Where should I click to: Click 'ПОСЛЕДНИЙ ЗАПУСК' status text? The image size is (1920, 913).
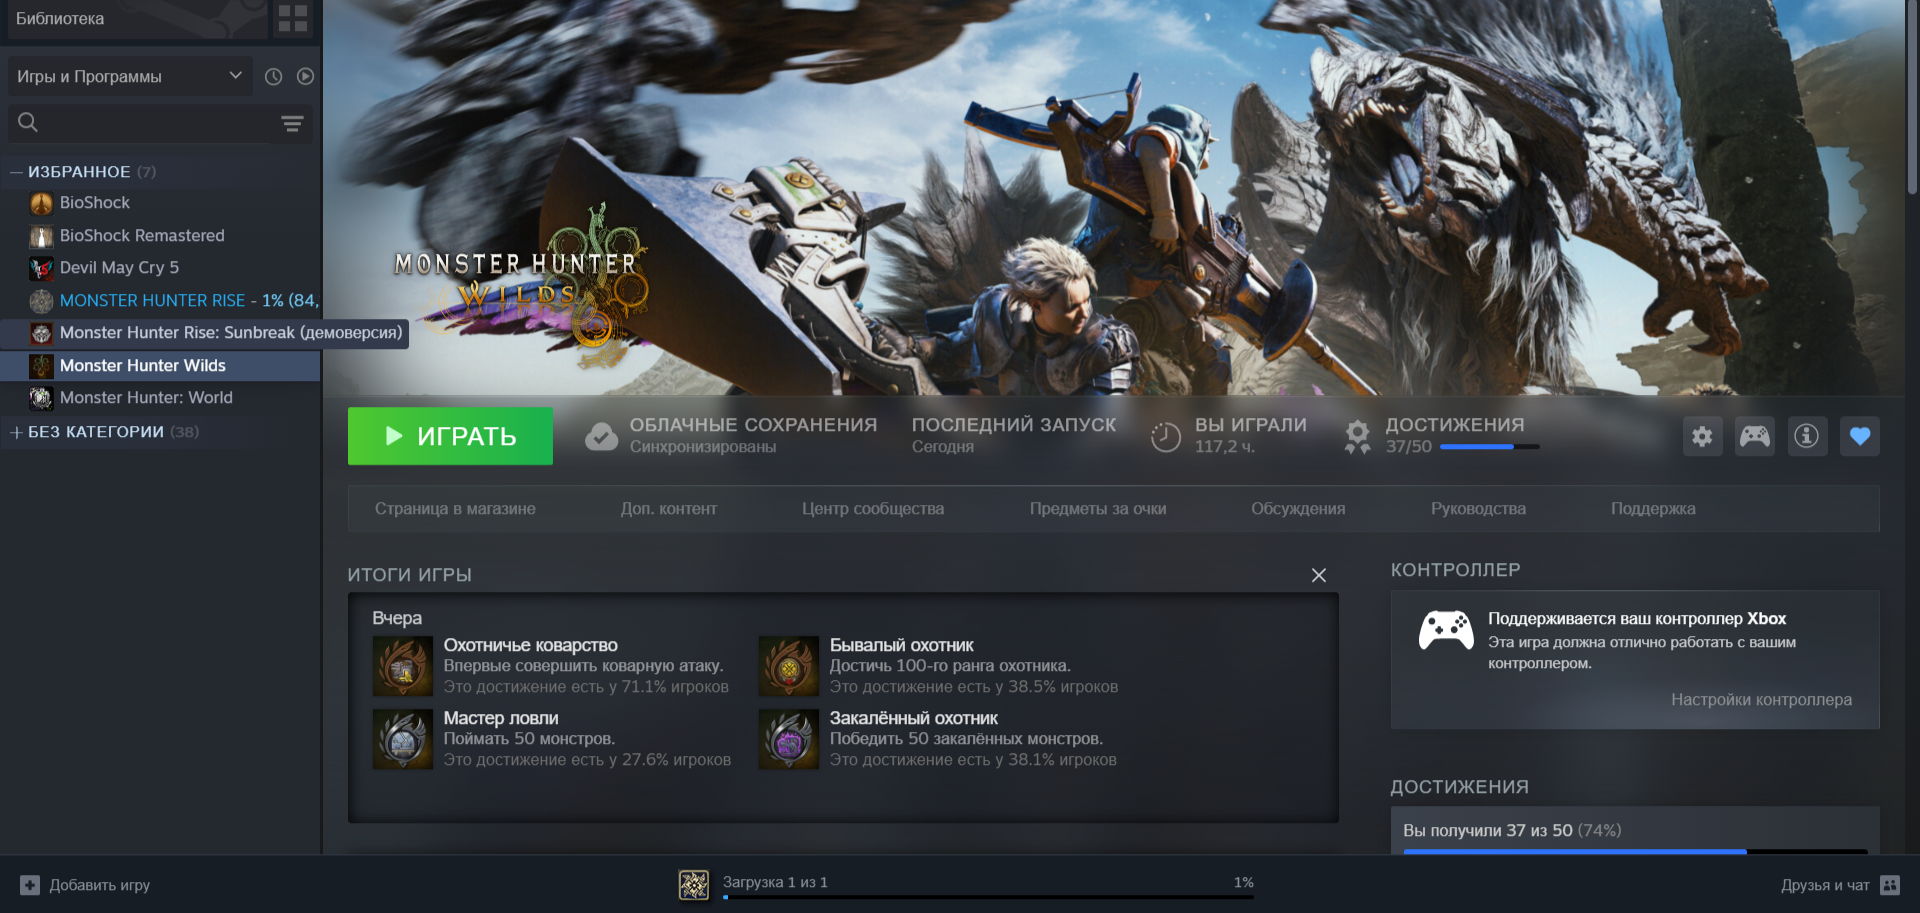click(1014, 425)
